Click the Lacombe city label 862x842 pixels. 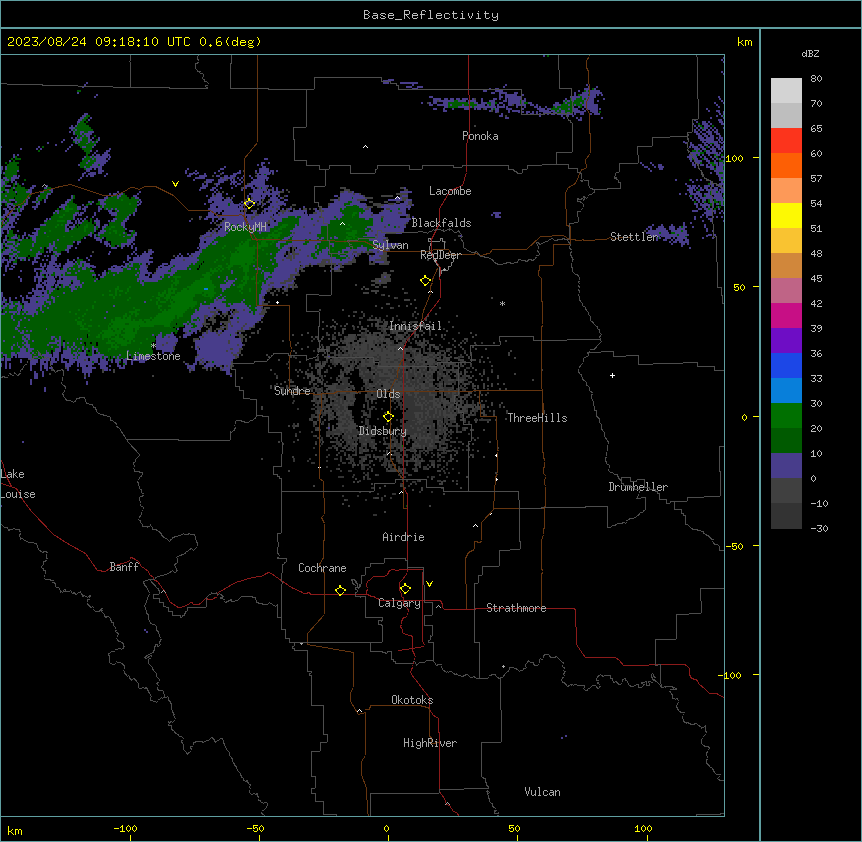[x=450, y=191]
